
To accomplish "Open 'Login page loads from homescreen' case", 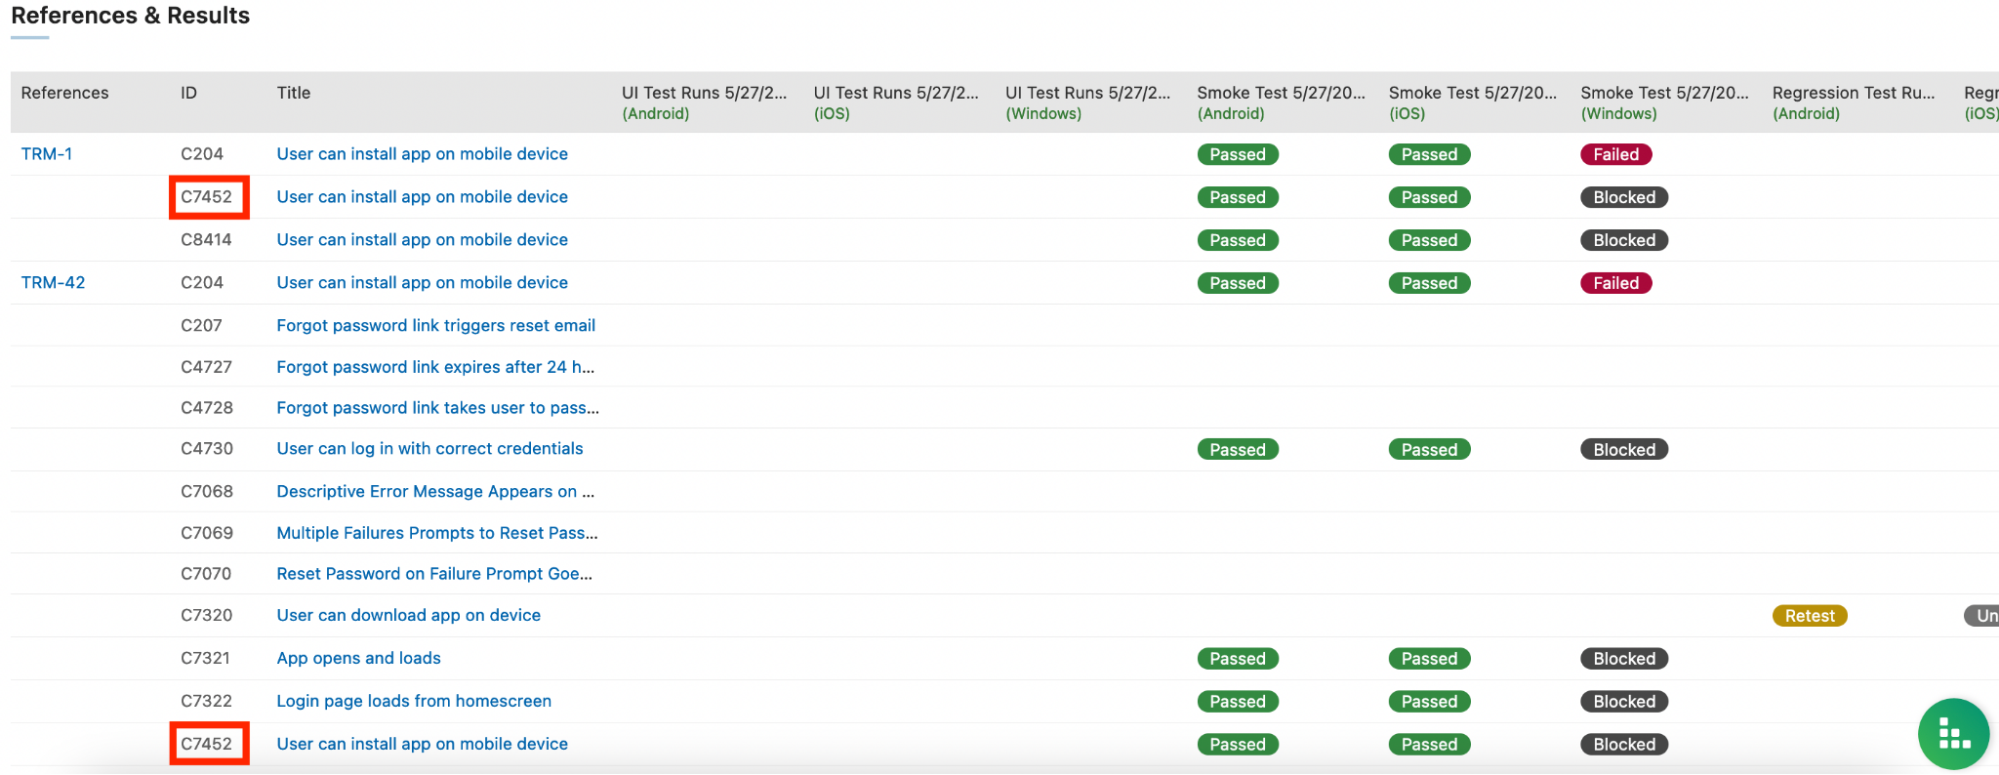I will (x=413, y=701).
